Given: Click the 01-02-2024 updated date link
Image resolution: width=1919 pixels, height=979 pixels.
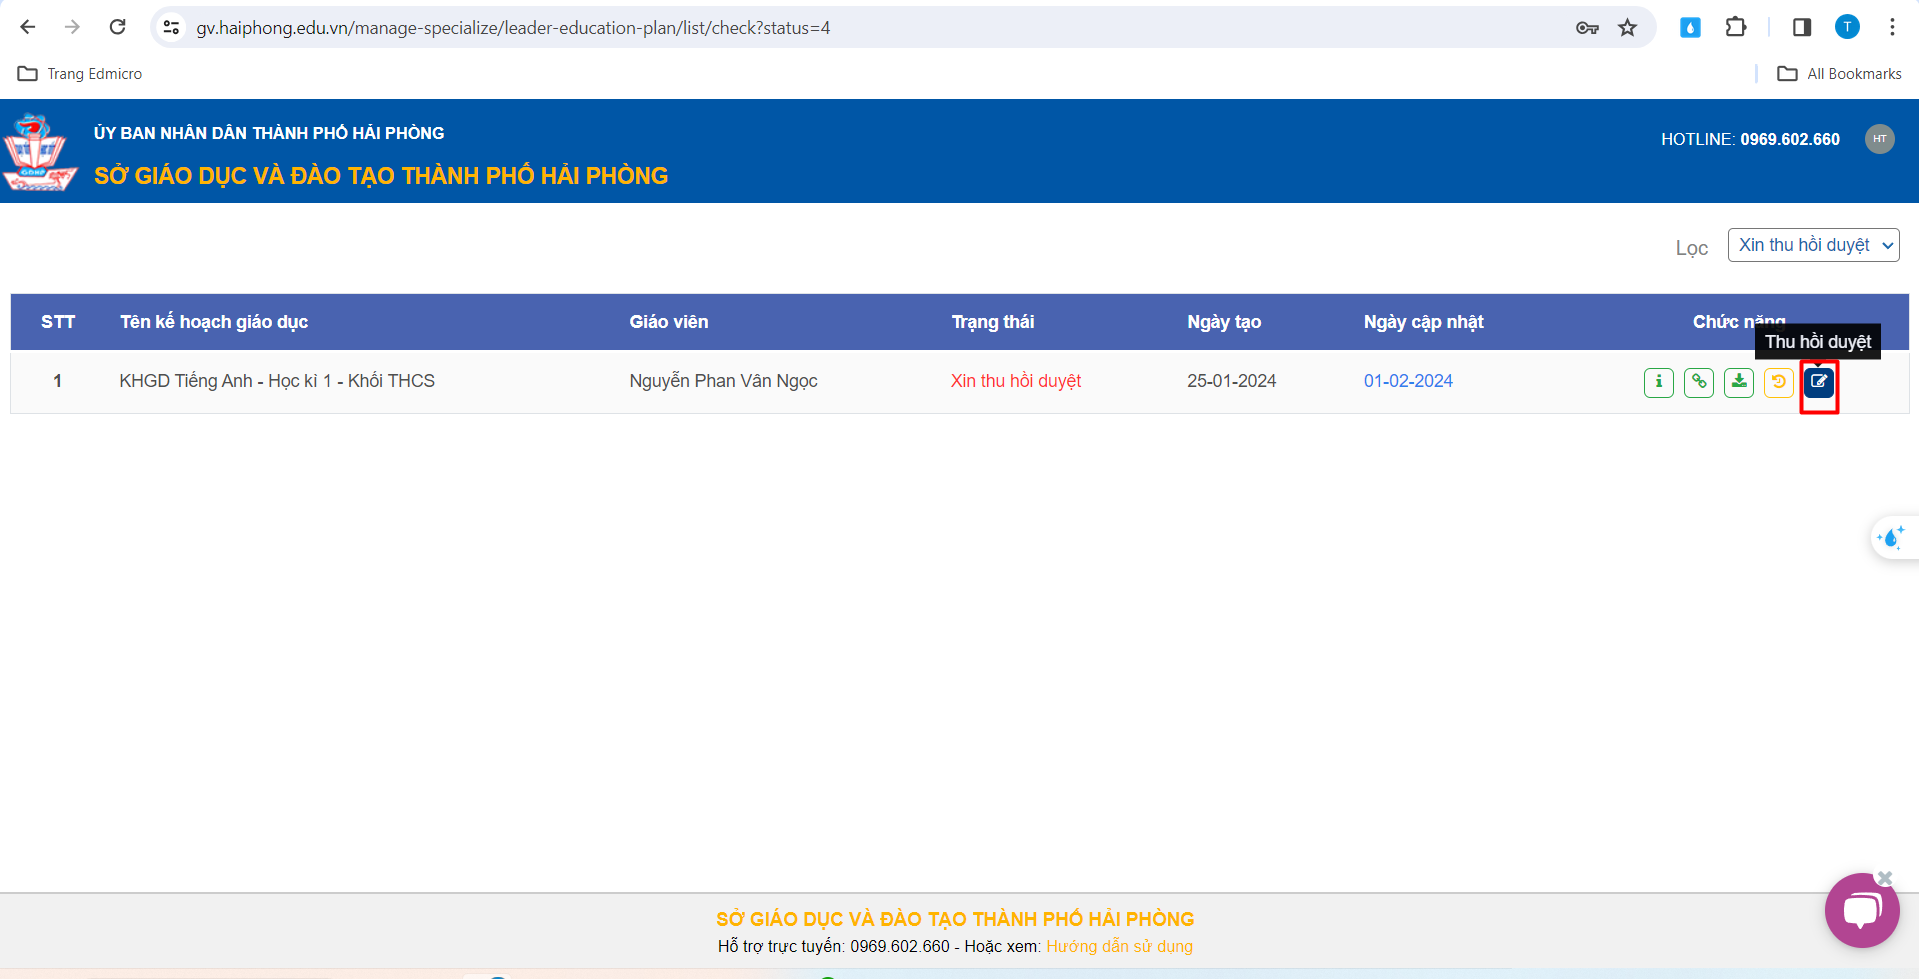Looking at the screenshot, I should [x=1408, y=381].
